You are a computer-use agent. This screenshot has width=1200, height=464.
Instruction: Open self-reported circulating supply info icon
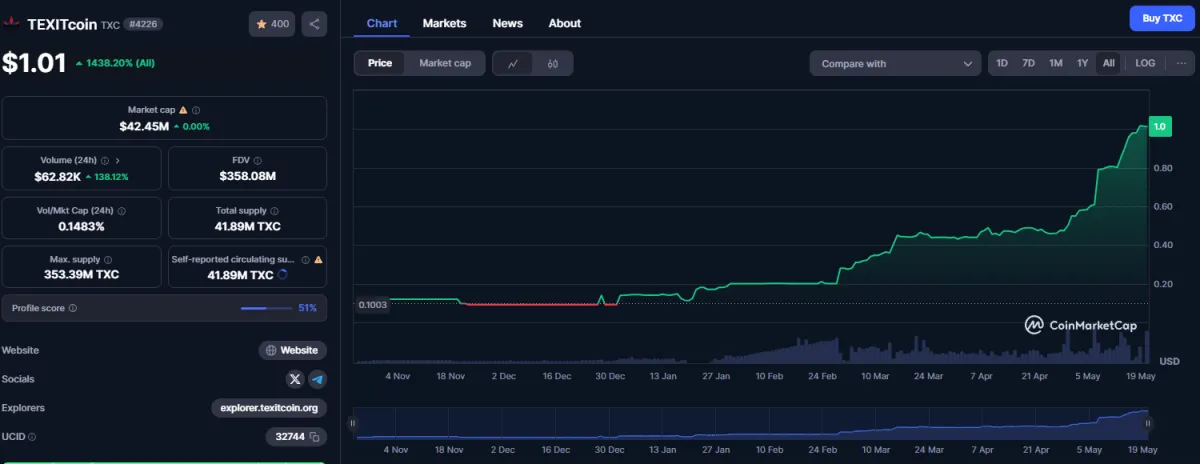pyautogui.click(x=306, y=259)
